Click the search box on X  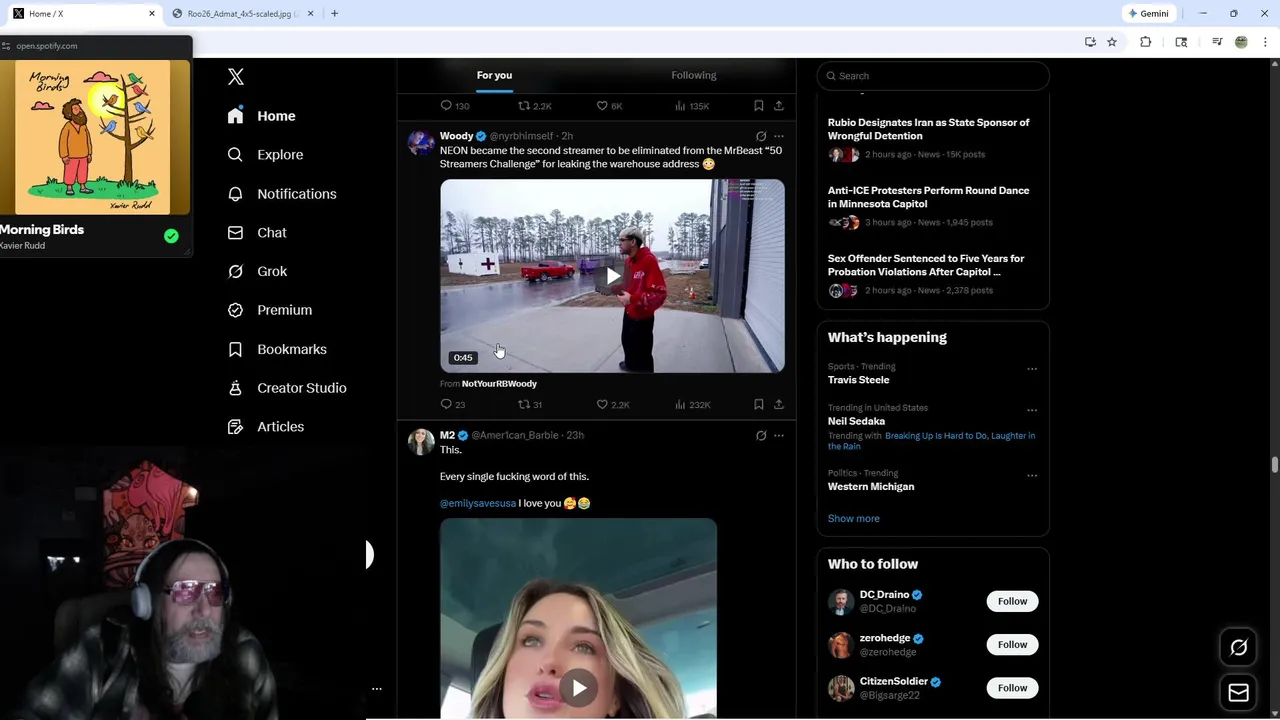[x=933, y=76]
